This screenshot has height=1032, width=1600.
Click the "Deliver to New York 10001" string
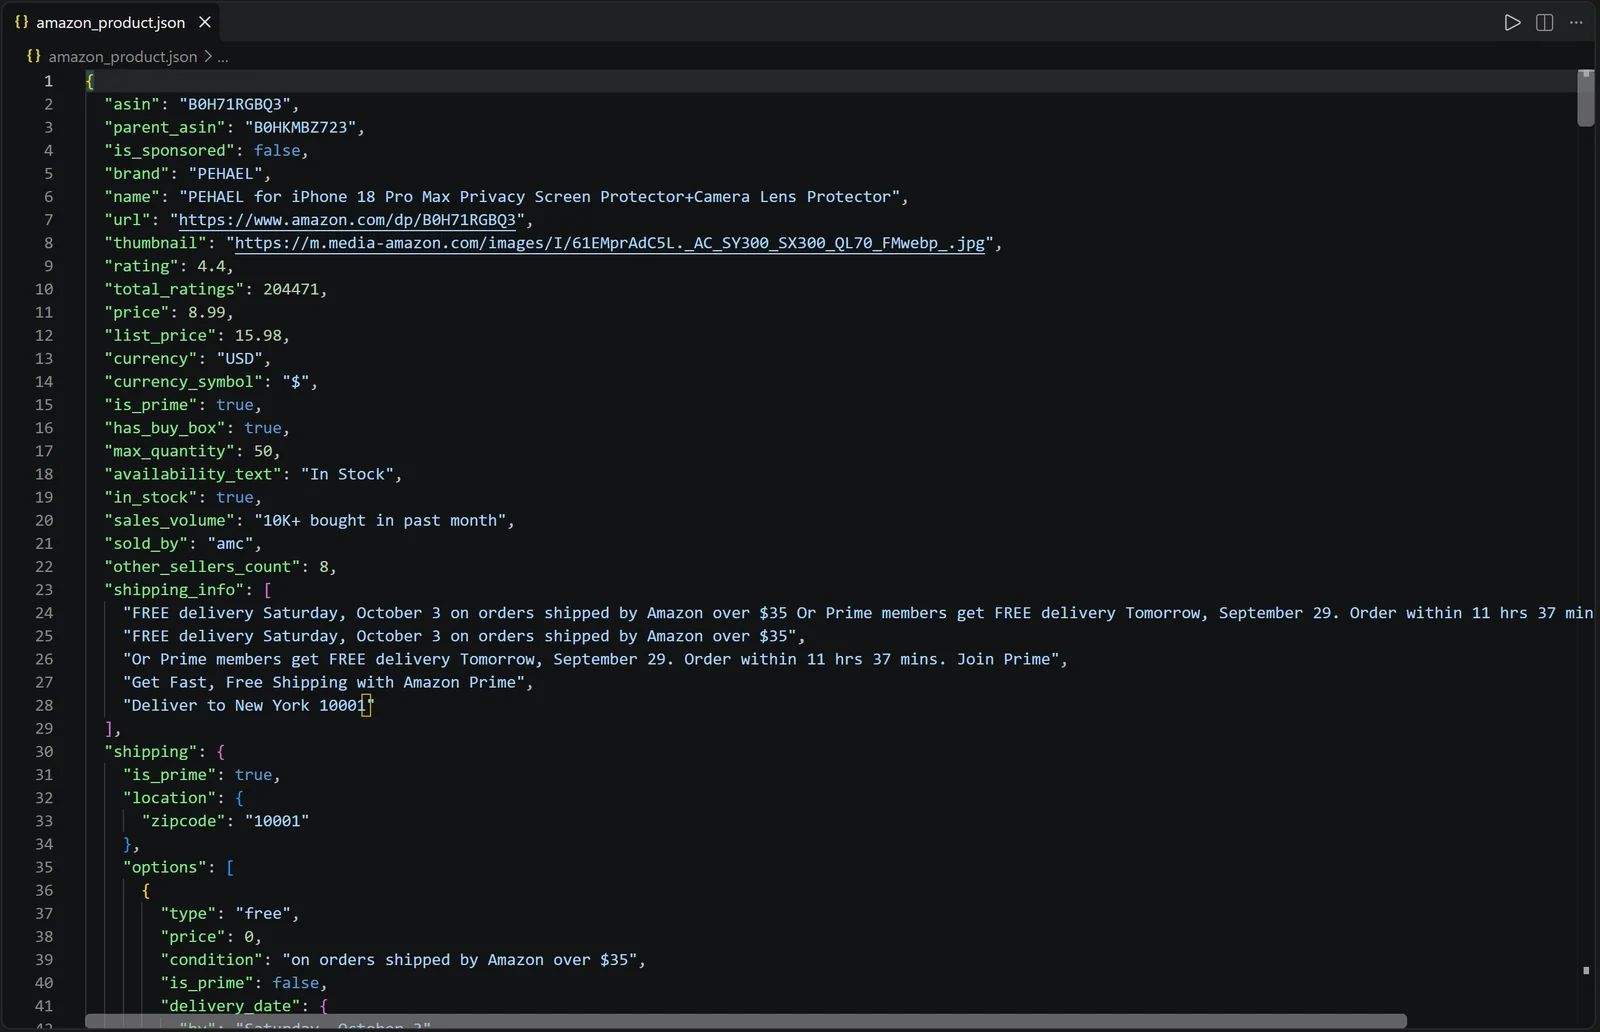248,706
